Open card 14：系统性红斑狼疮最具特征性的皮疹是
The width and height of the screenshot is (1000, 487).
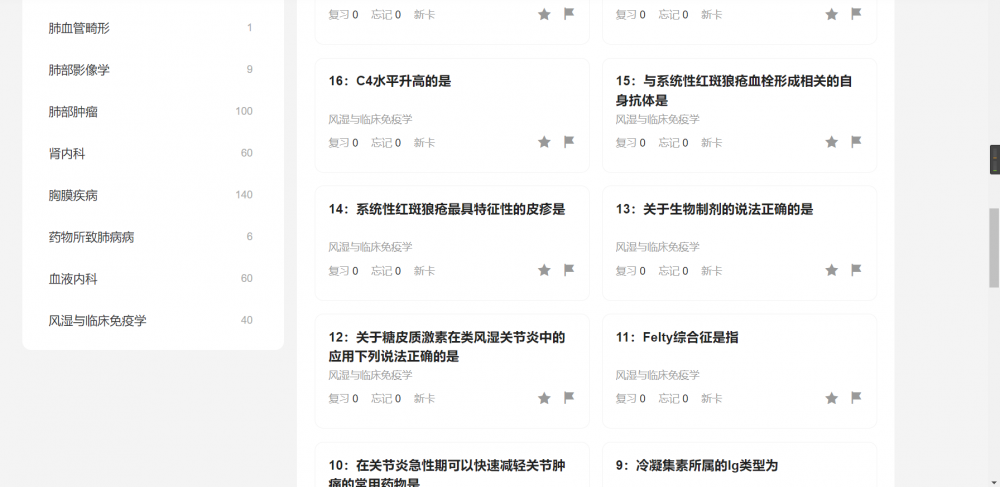pyautogui.click(x=446, y=209)
